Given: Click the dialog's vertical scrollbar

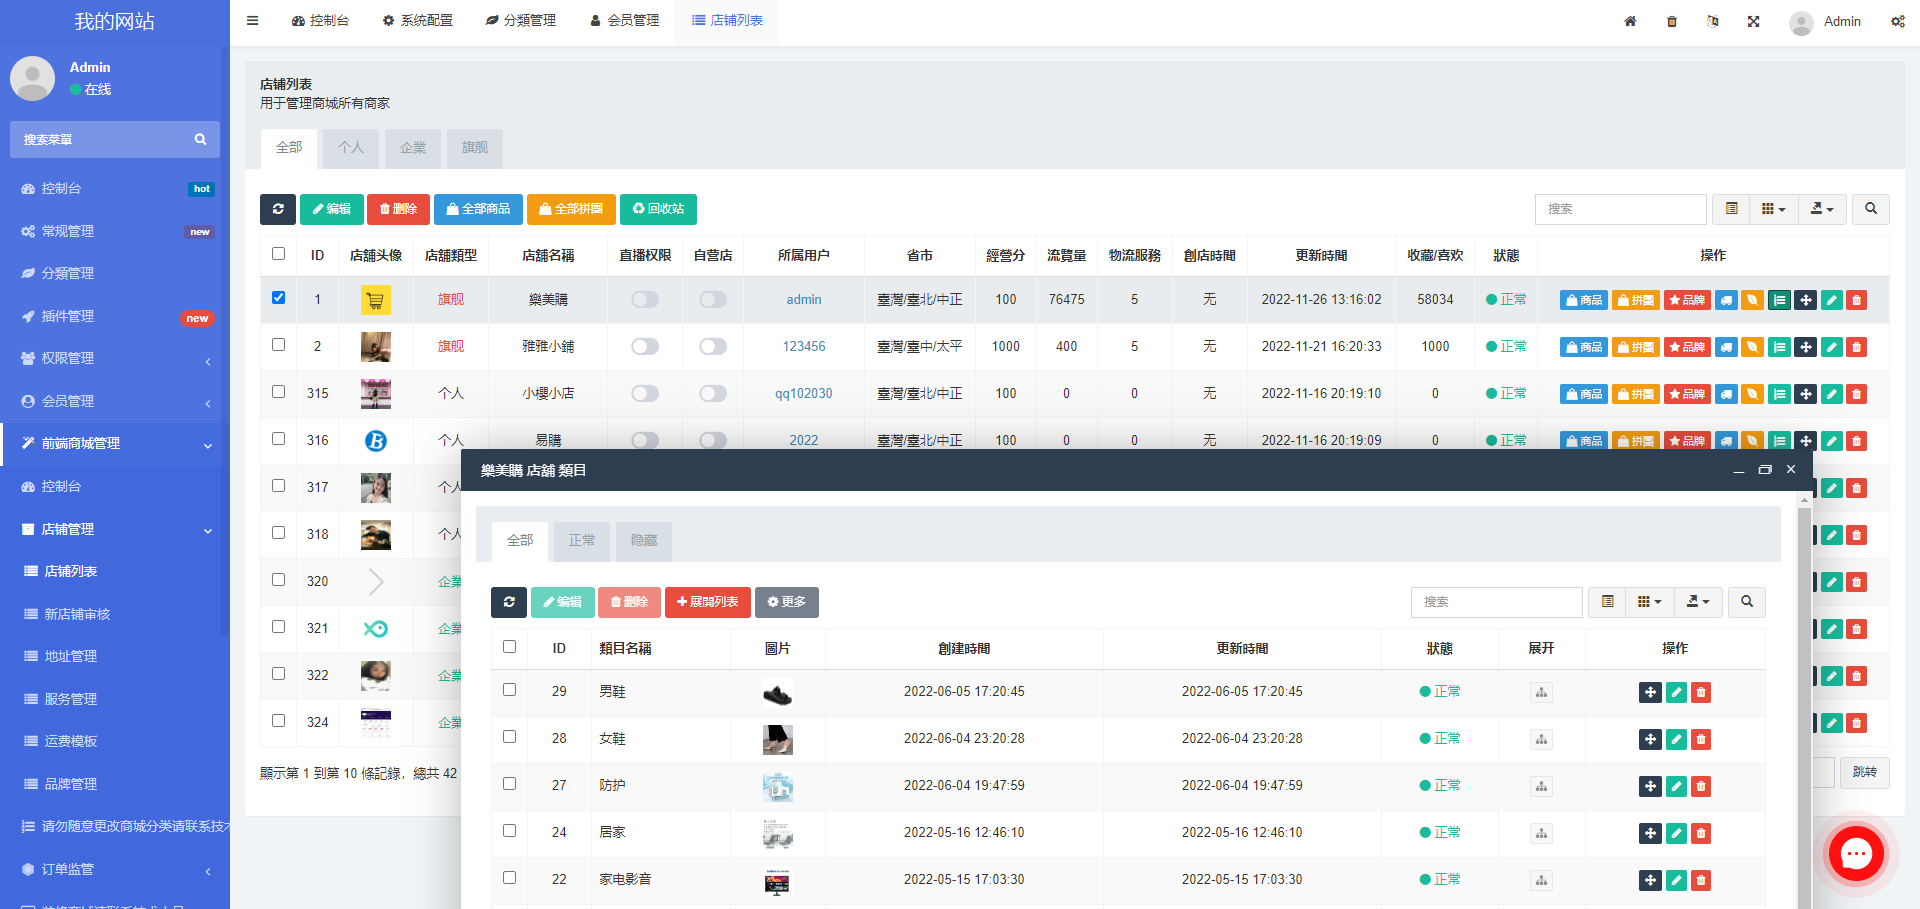Looking at the screenshot, I should pos(1804,700).
